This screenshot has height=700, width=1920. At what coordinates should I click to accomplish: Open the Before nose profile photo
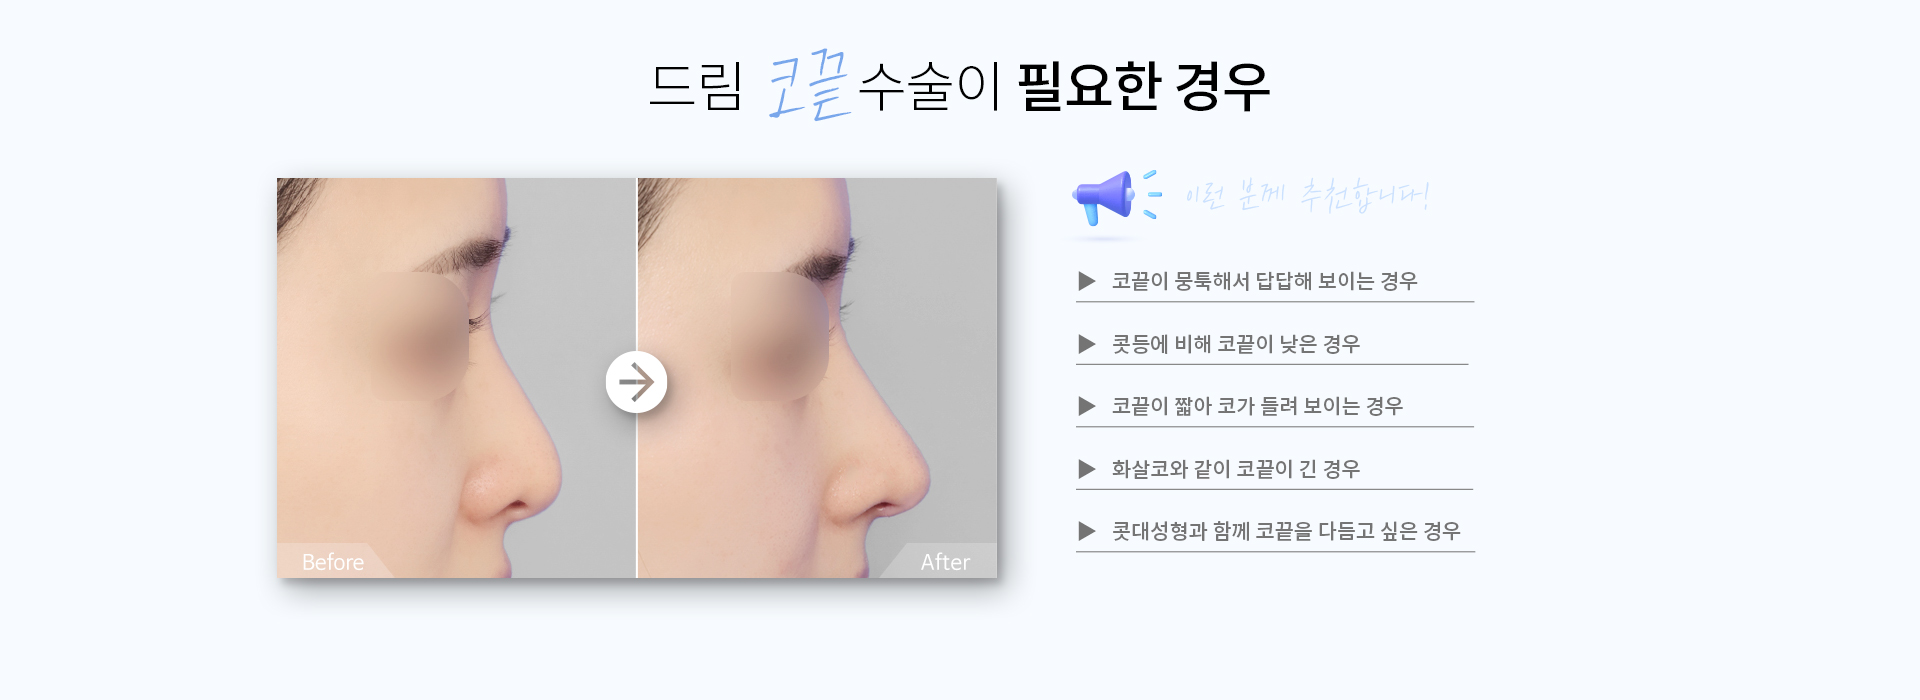(456, 378)
